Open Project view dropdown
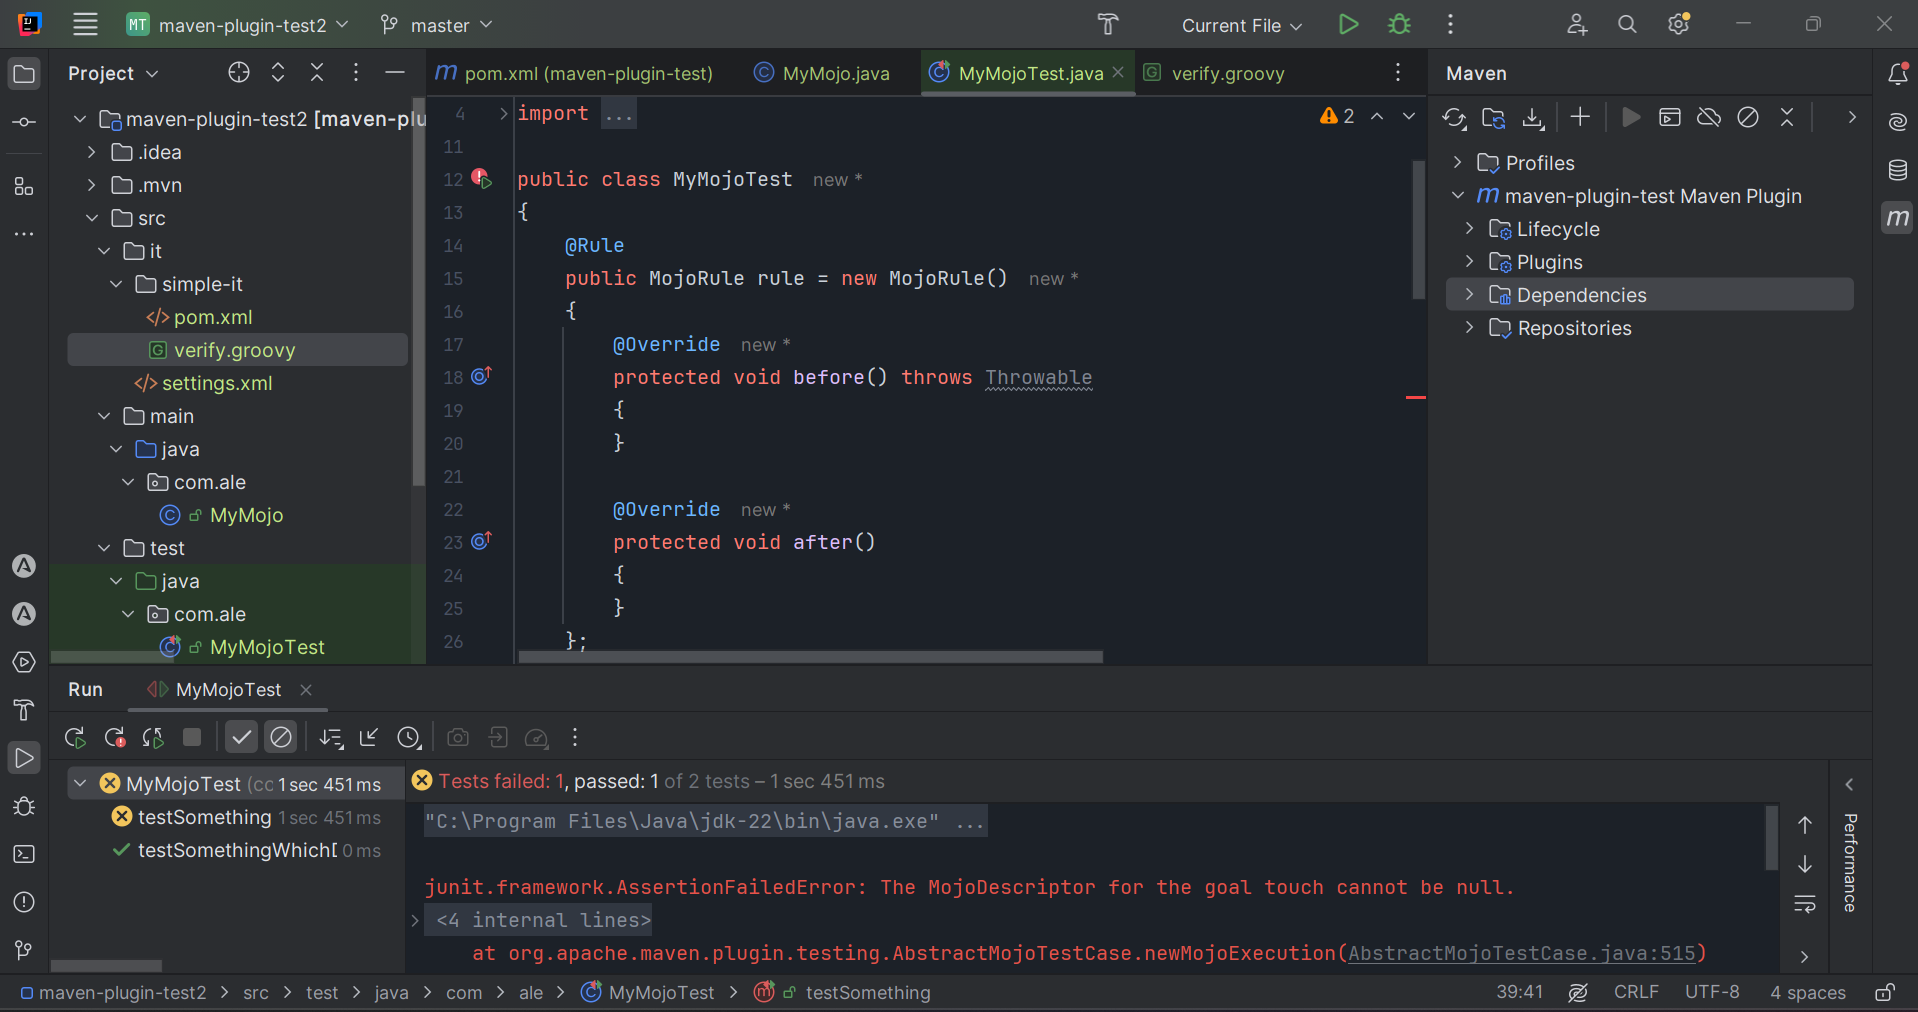The height and width of the screenshot is (1012, 1918). [113, 73]
